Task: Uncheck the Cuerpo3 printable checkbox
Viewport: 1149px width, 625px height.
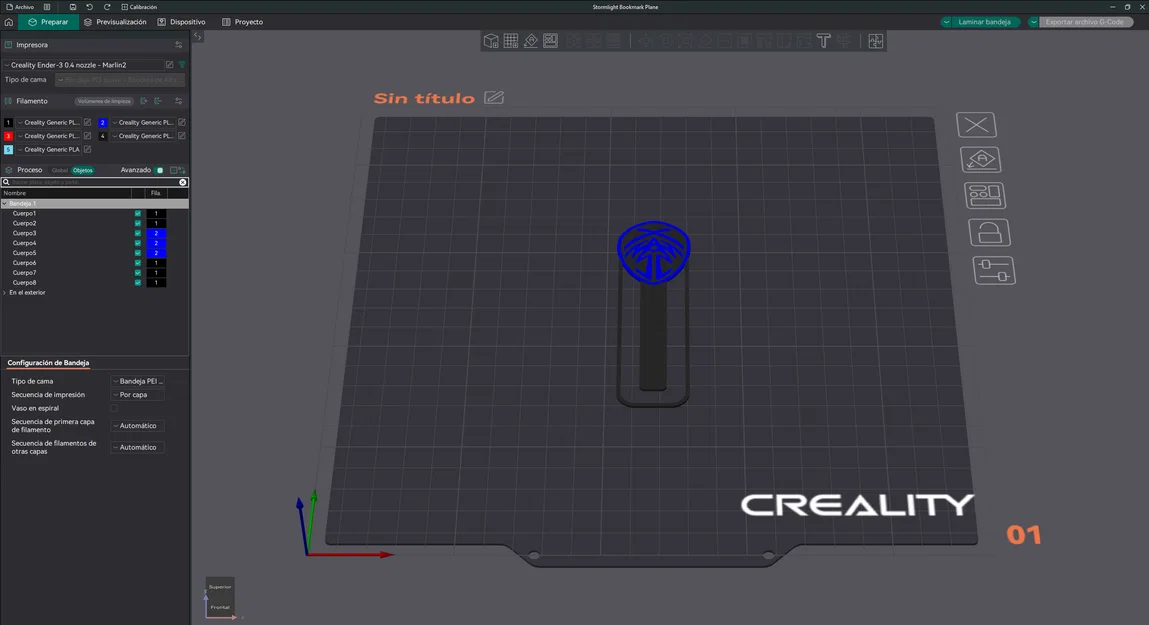Action: point(138,233)
